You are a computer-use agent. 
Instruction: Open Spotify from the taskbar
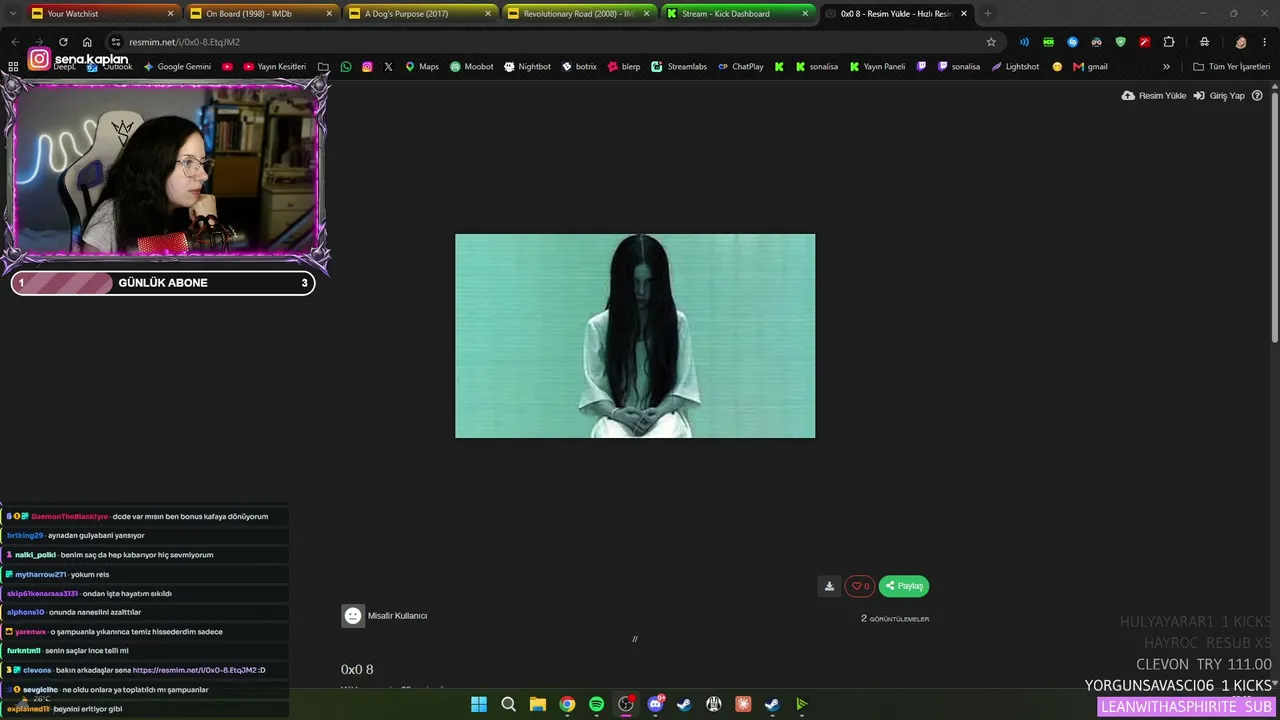[596, 704]
